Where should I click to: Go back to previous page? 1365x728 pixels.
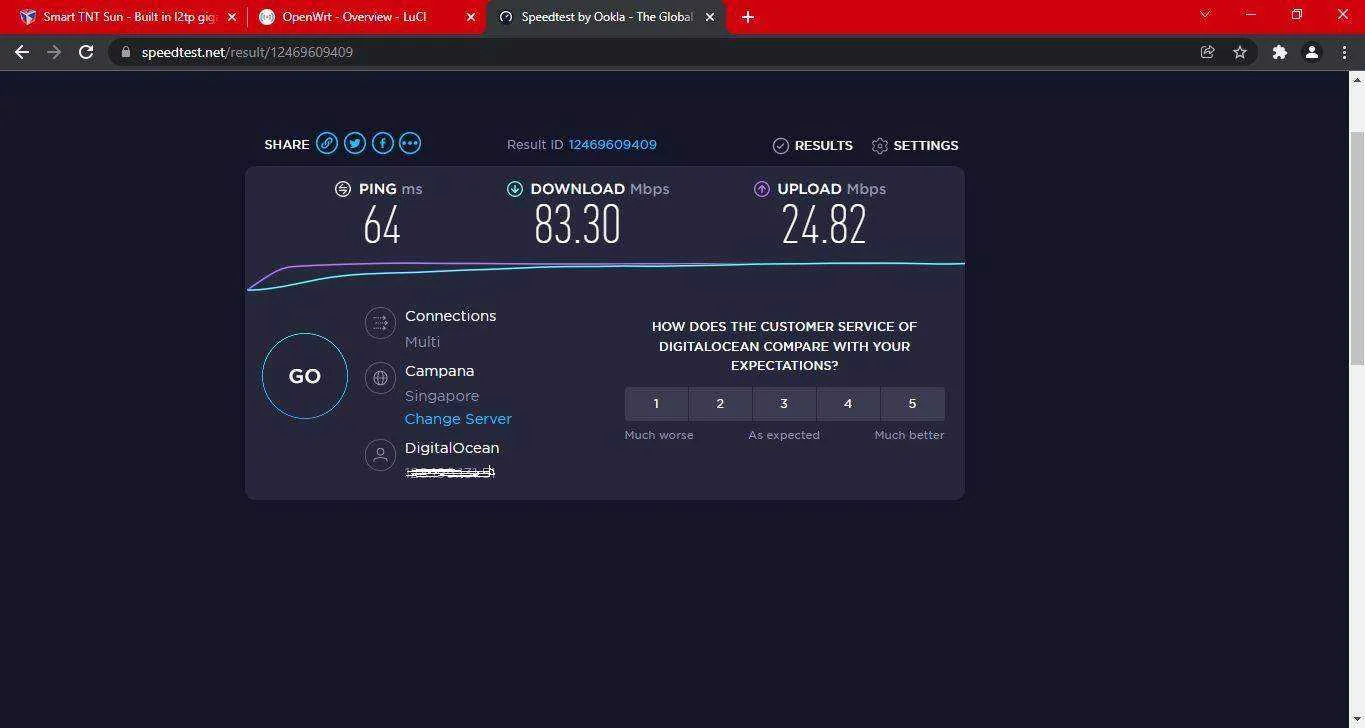pyautogui.click(x=22, y=52)
